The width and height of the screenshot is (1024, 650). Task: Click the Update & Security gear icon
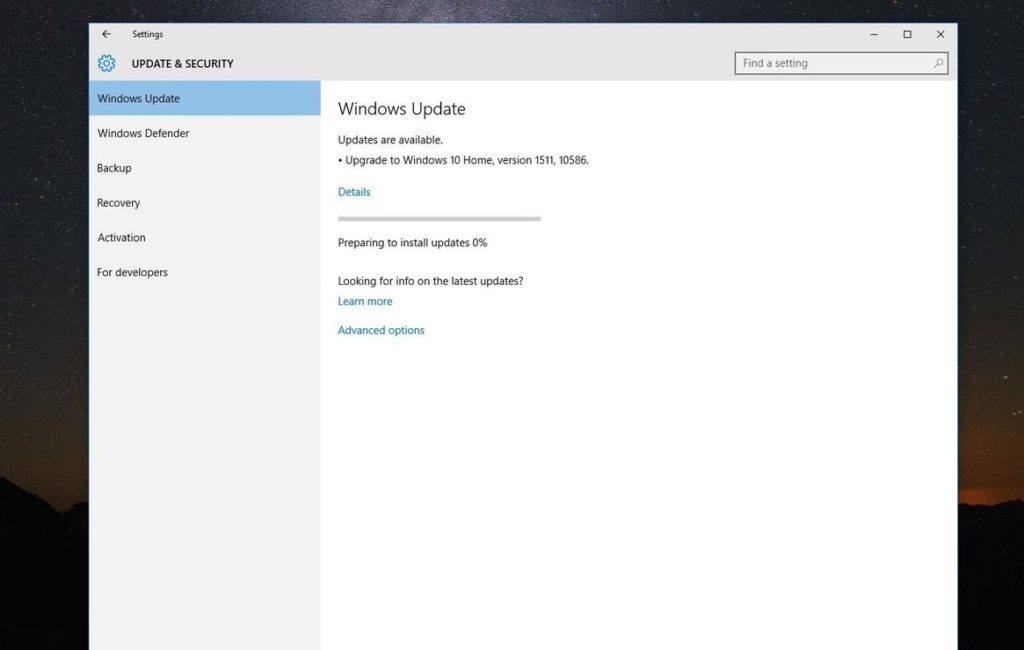click(107, 64)
